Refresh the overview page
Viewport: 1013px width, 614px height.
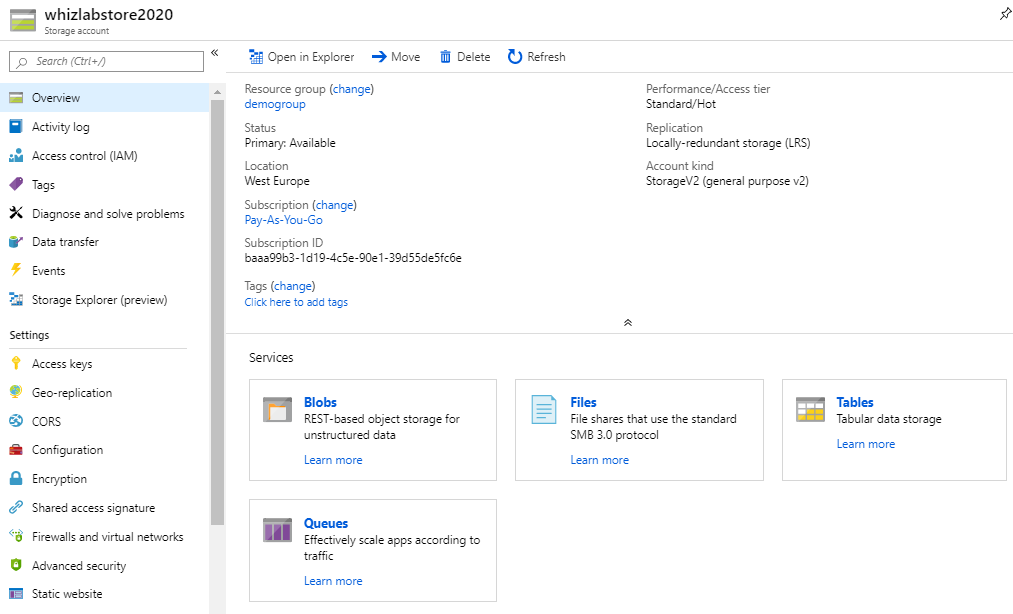click(x=537, y=57)
